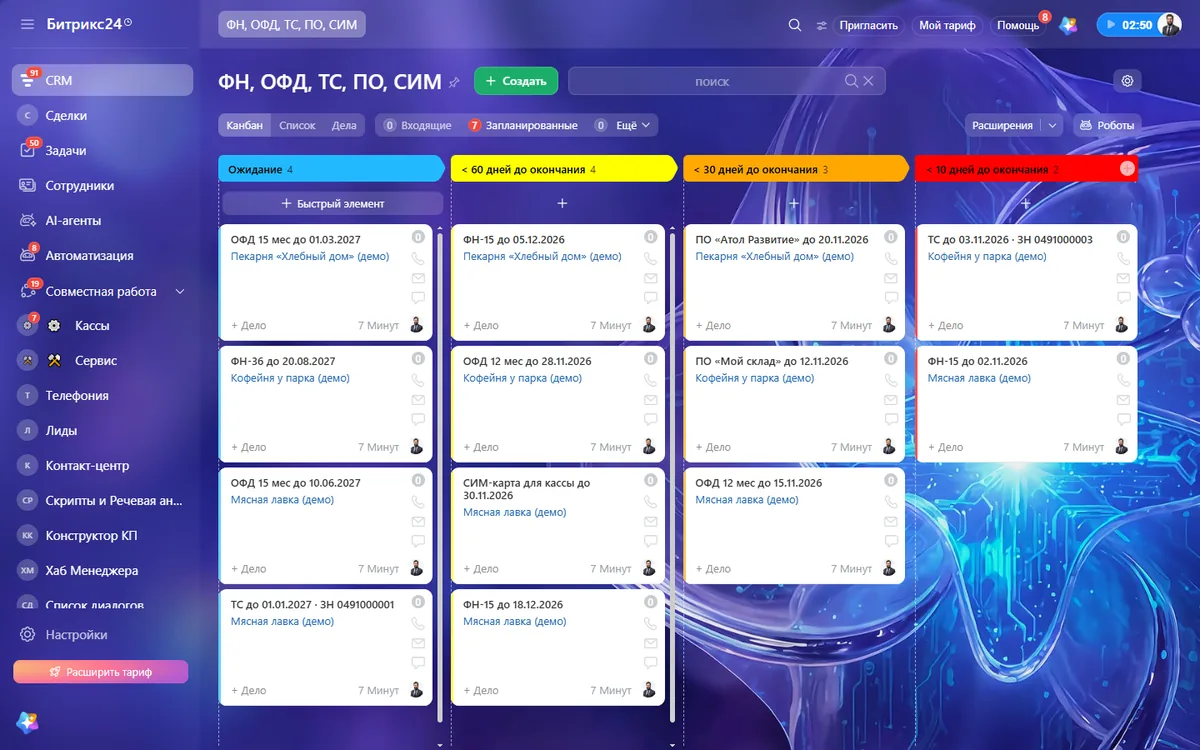This screenshot has height=750, width=1200.
Task: Filter by Запланированные counter
Action: [523, 125]
